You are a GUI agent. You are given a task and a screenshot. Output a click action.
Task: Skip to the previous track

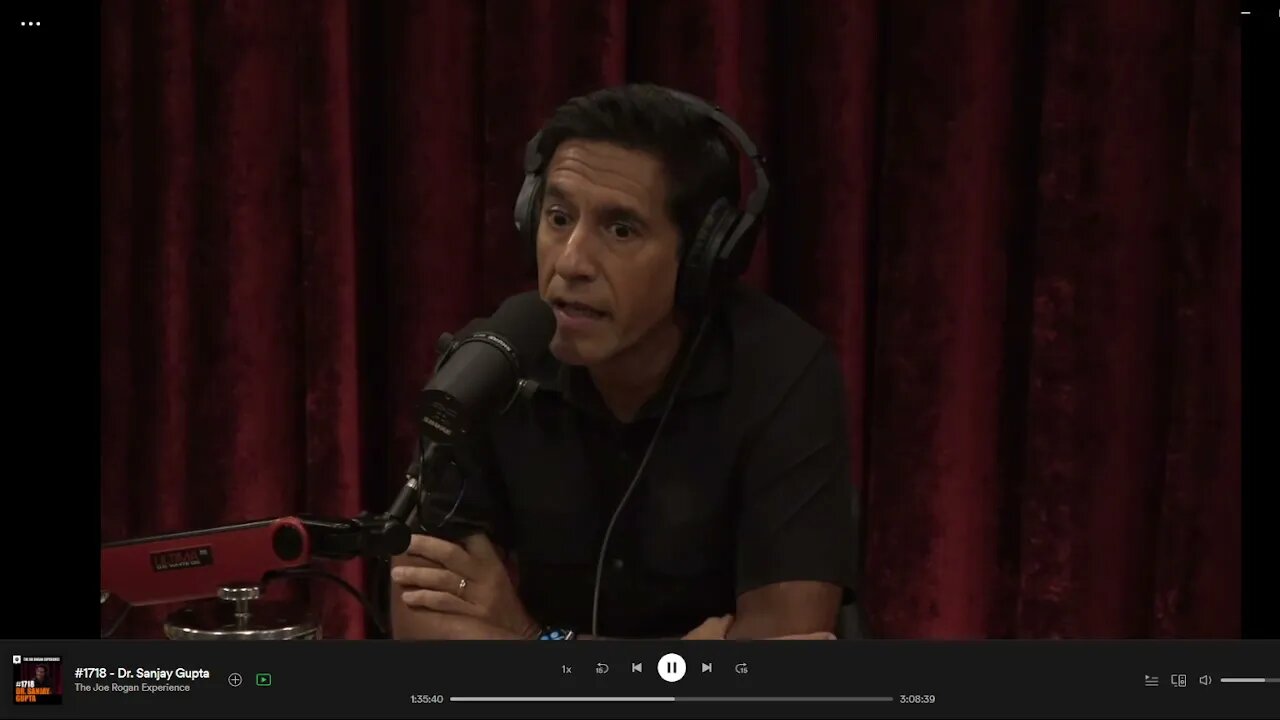(637, 668)
